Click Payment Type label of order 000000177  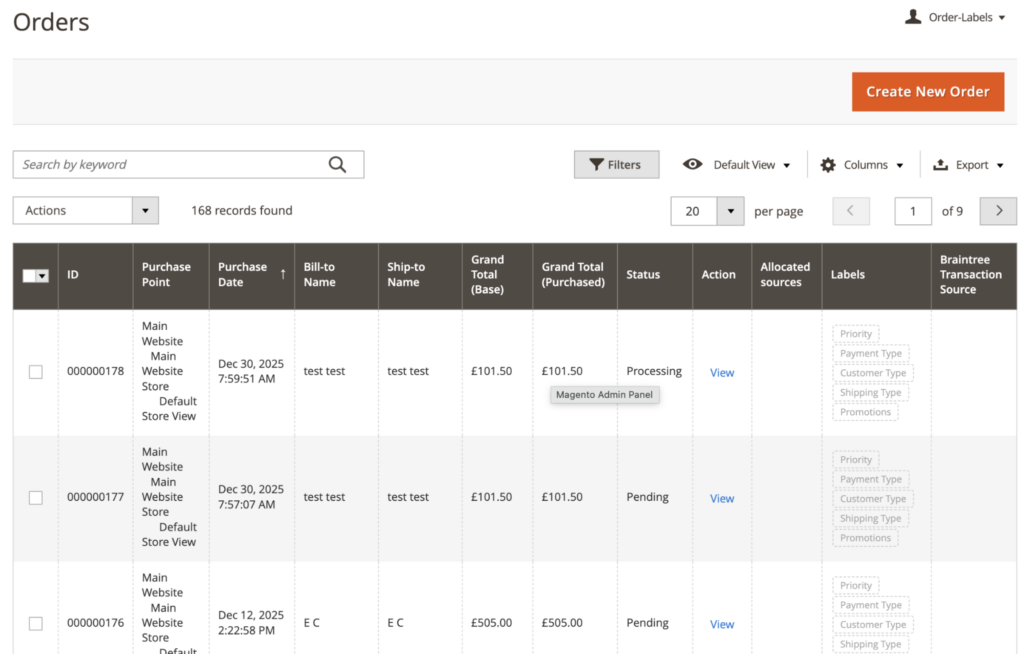[x=871, y=480]
